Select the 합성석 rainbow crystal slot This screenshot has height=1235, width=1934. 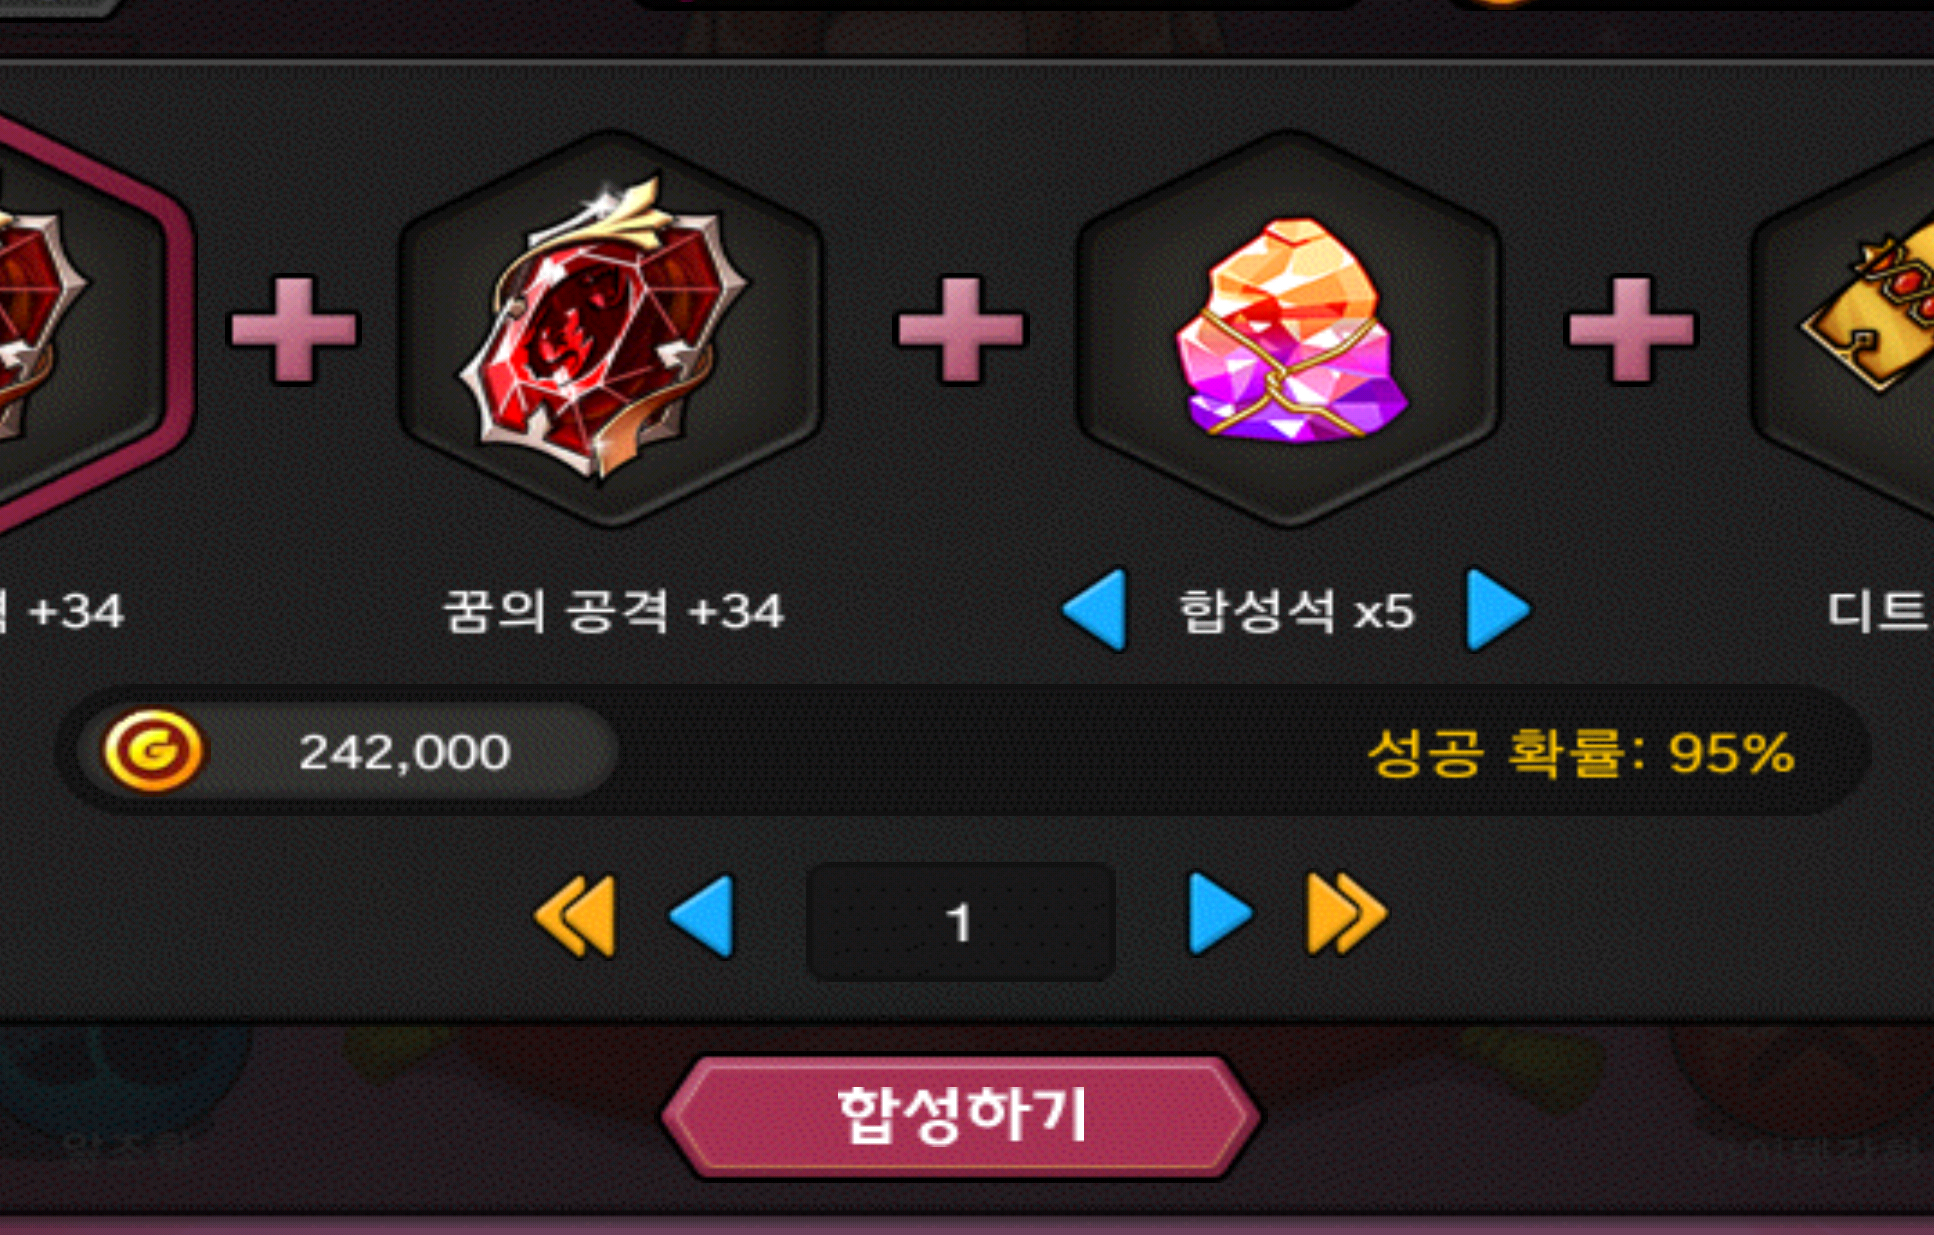coord(1288,328)
